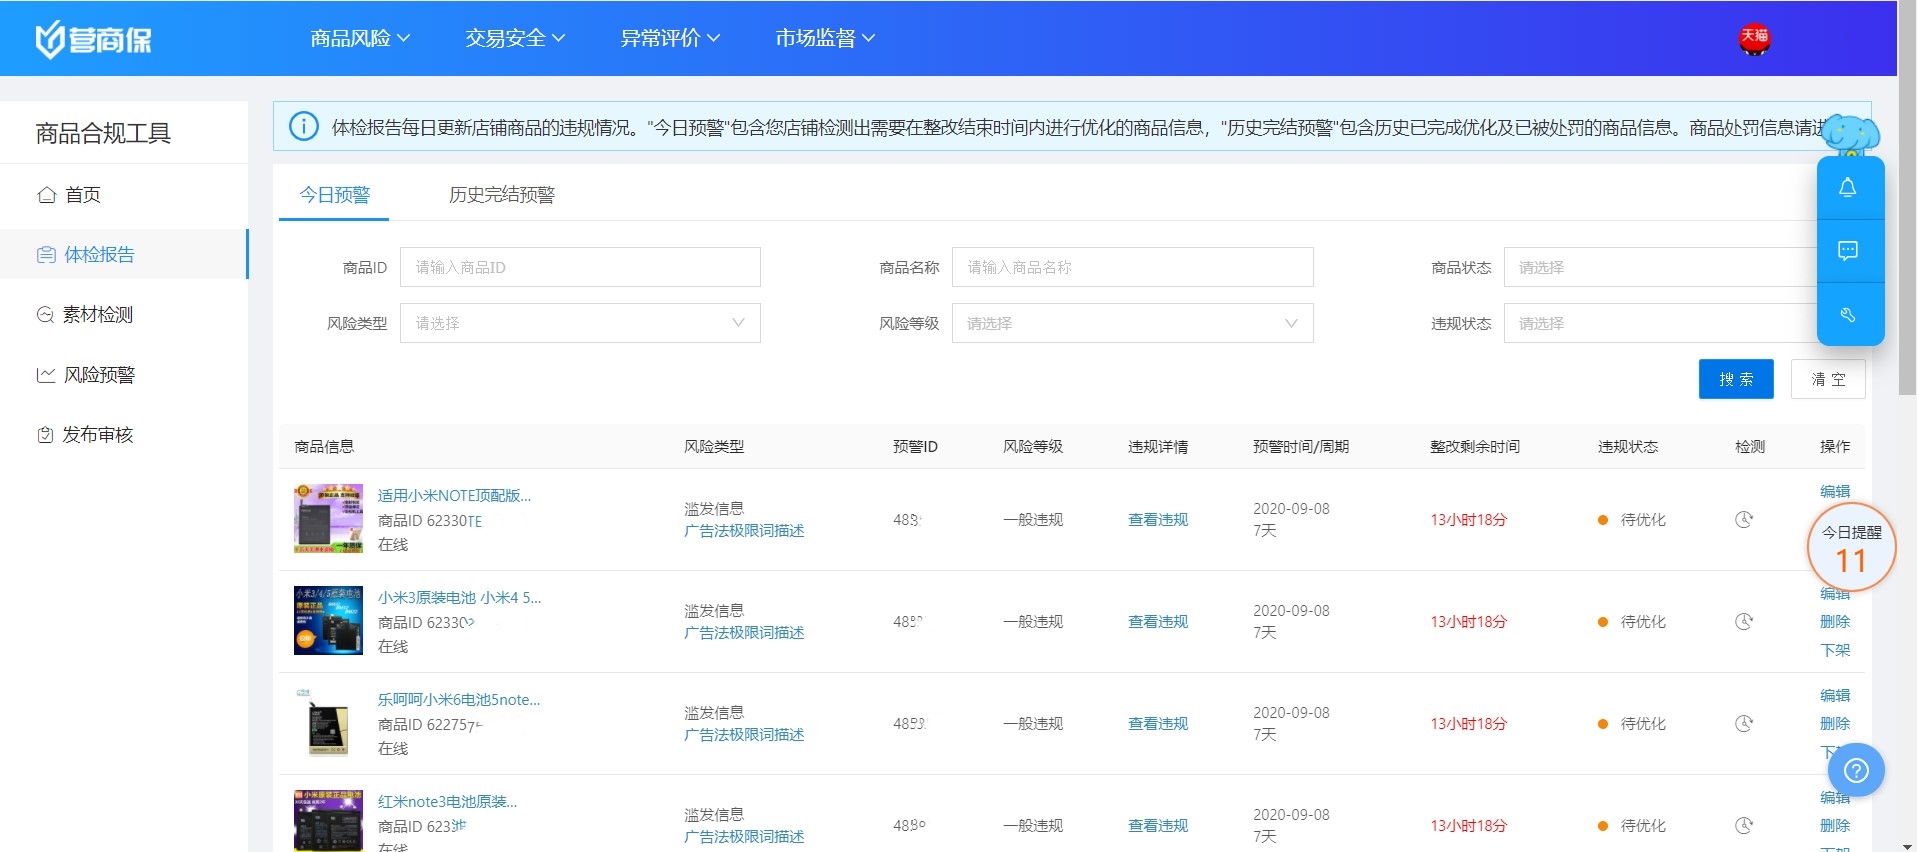Open 风险等级 dropdown
1917x852 pixels.
point(1132,323)
